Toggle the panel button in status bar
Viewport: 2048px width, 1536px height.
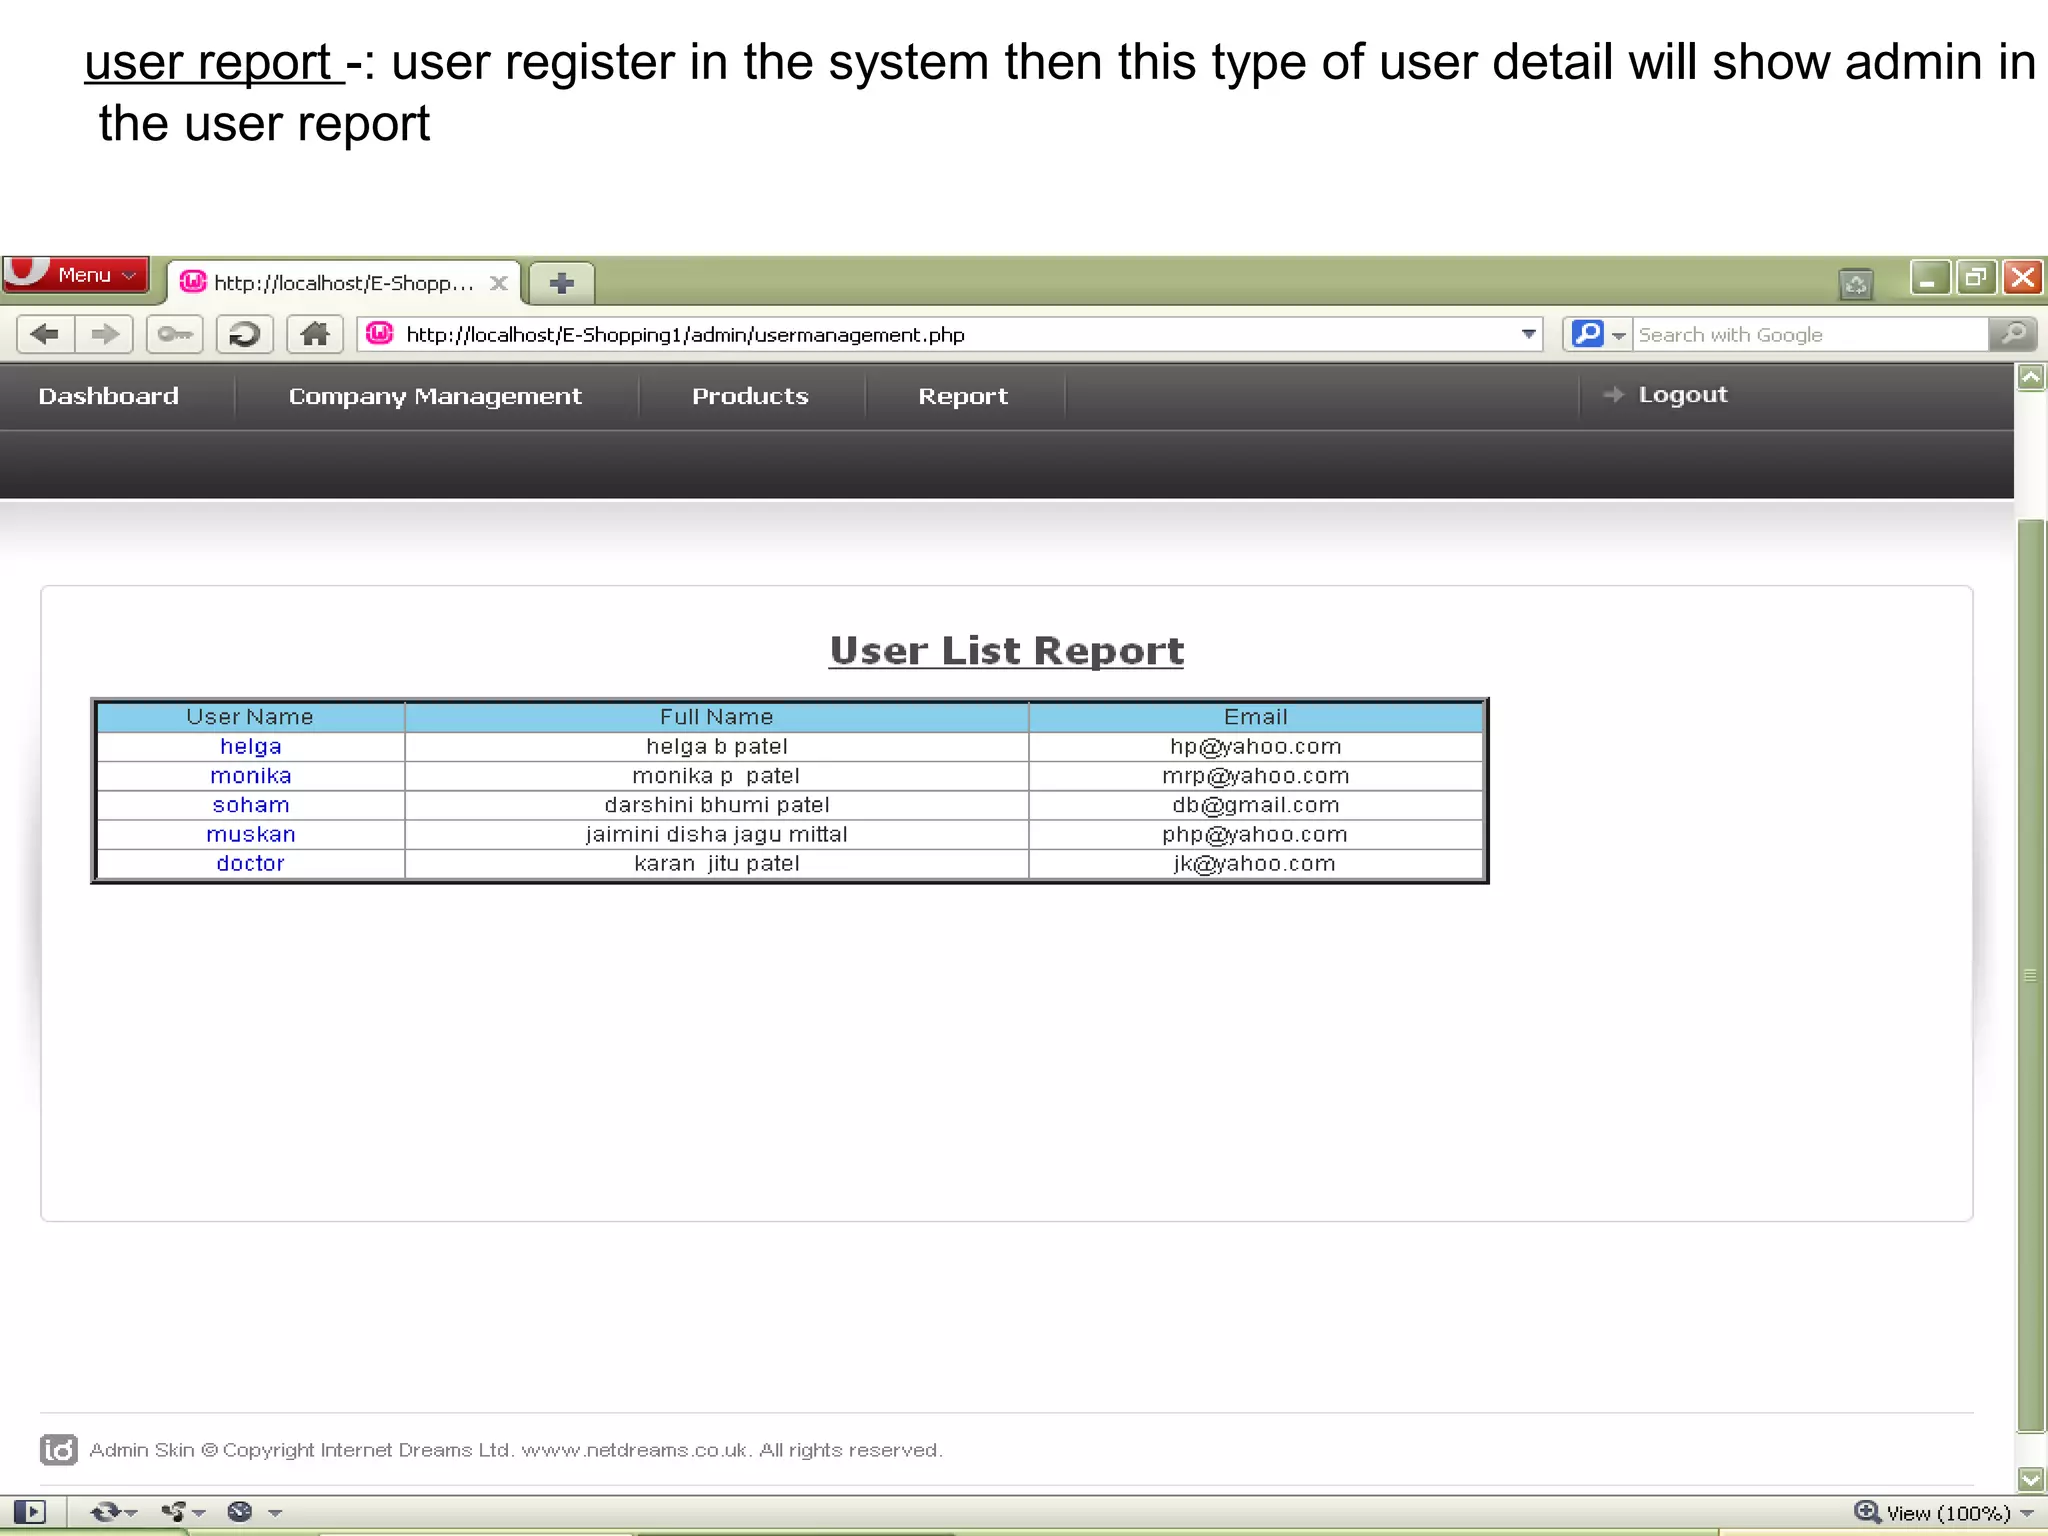click(x=30, y=1512)
